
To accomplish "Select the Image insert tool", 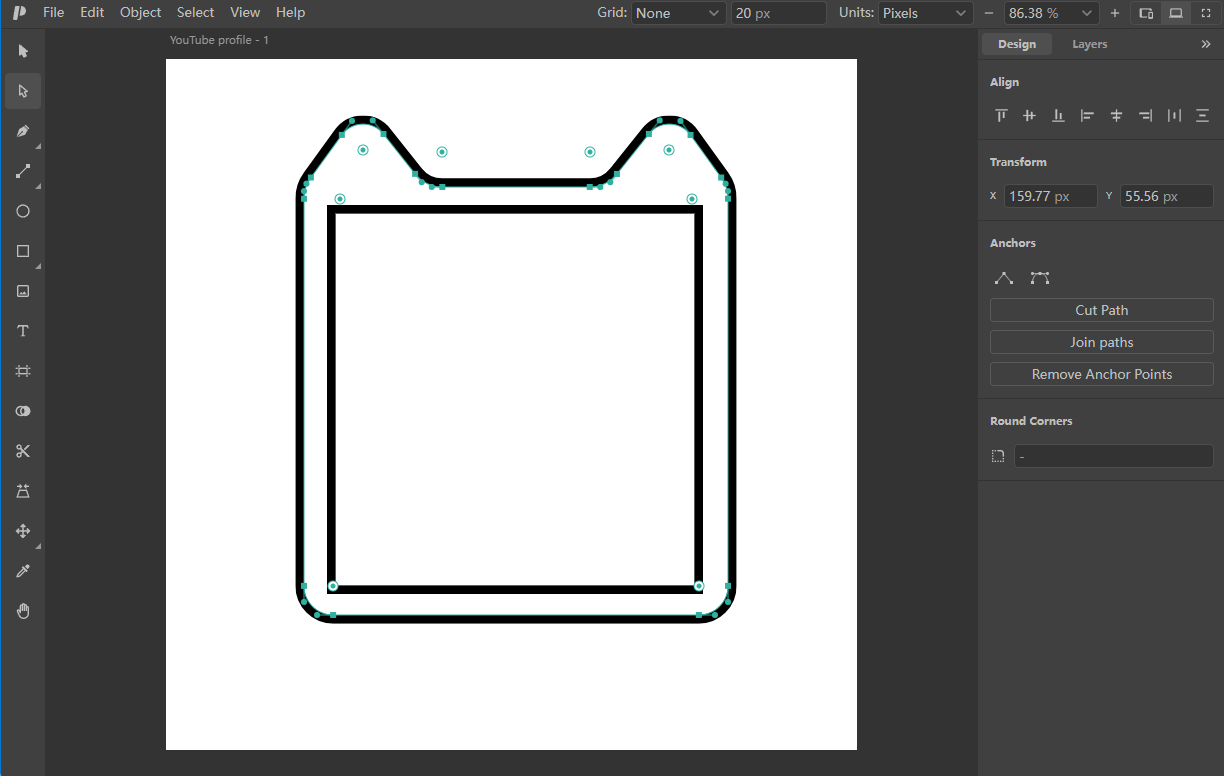I will pos(23,291).
